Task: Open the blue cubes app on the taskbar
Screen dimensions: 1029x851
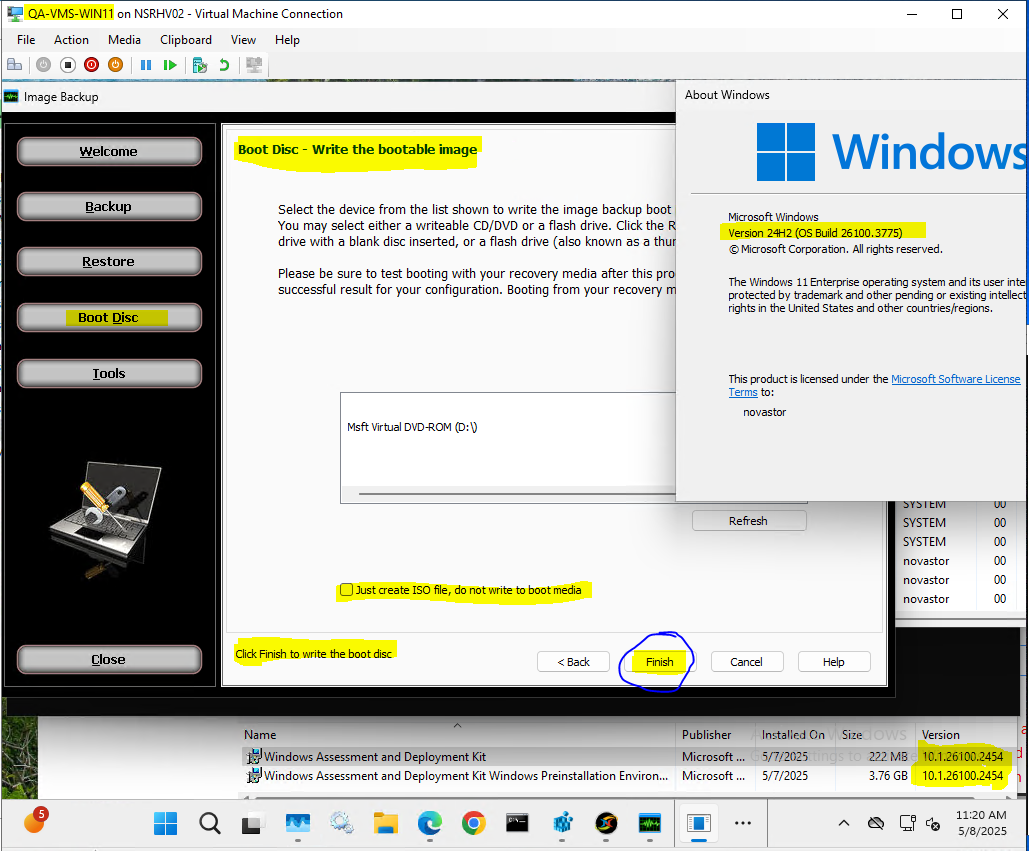Action: (x=562, y=823)
